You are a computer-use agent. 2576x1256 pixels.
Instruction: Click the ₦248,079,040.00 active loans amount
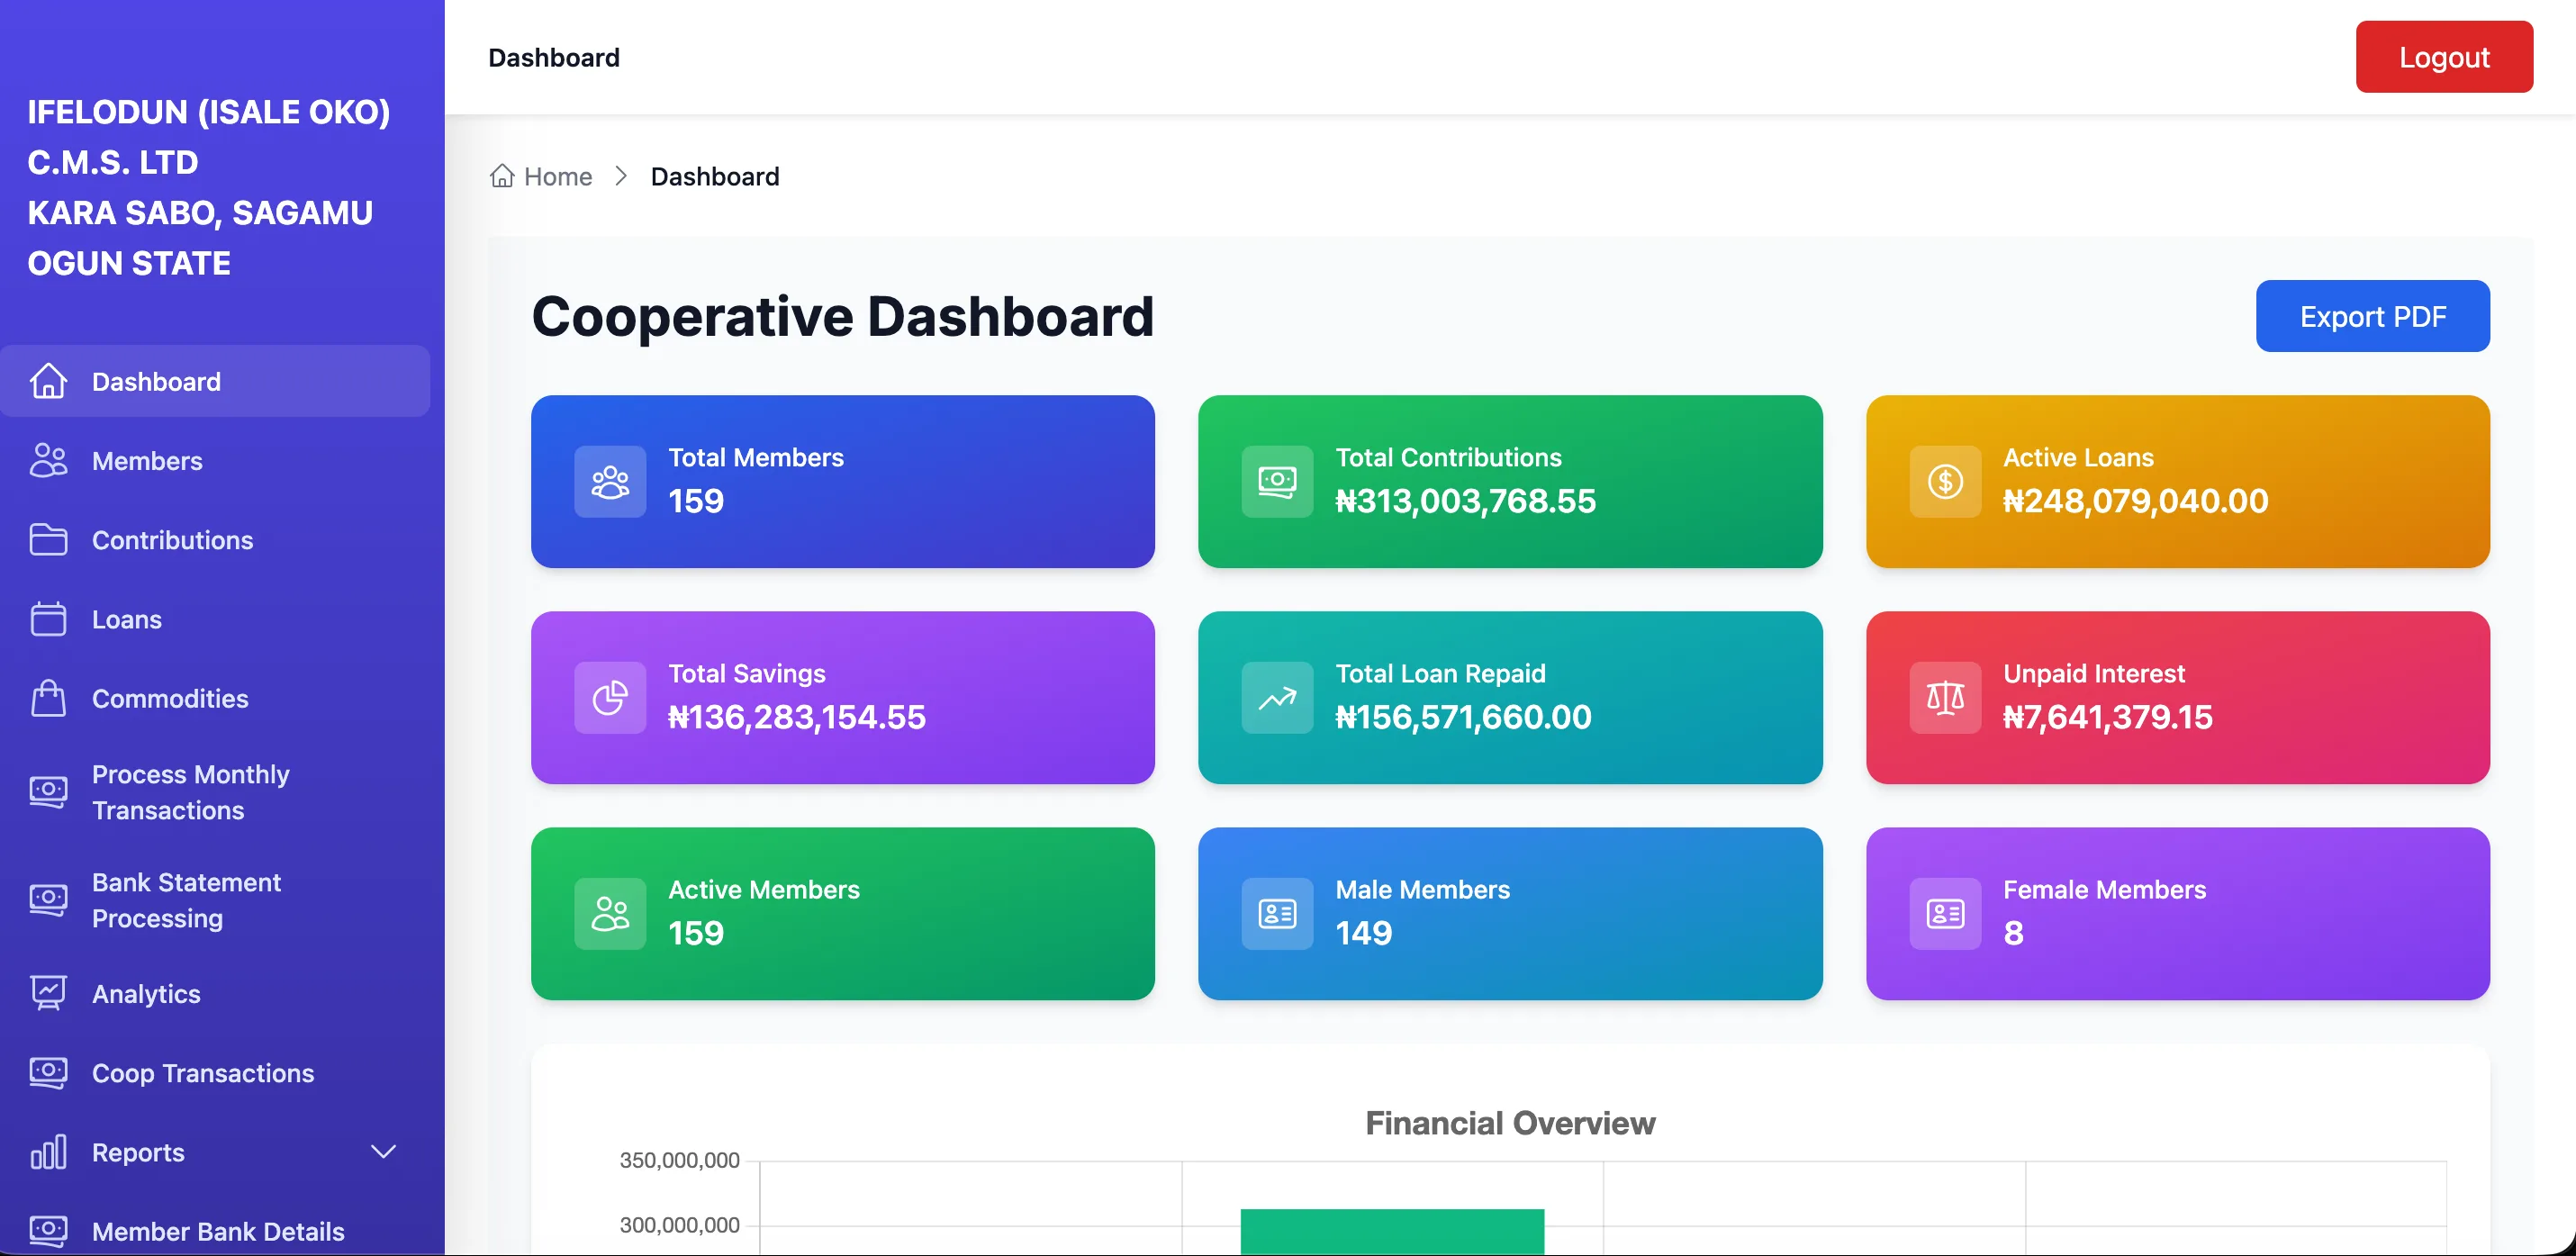[x=2135, y=500]
